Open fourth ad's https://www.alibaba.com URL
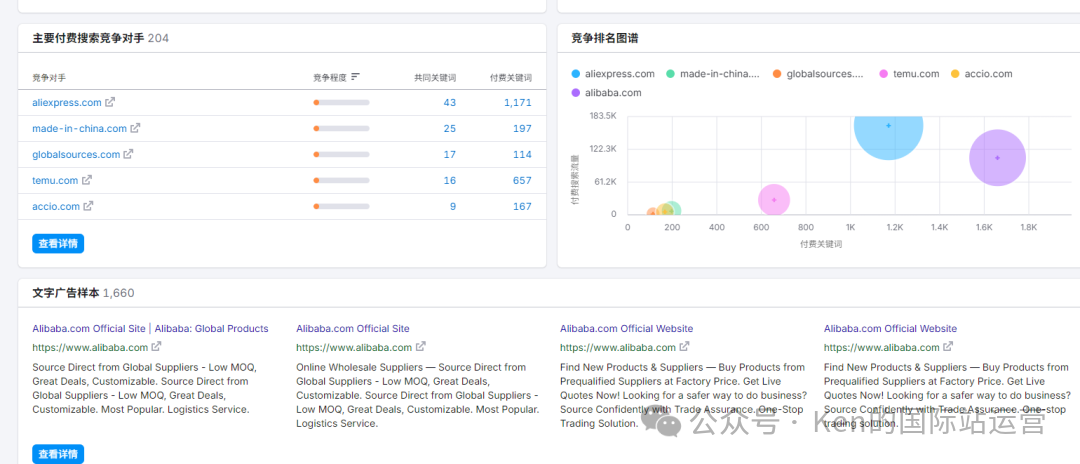This screenshot has width=1080, height=464. tap(882, 347)
